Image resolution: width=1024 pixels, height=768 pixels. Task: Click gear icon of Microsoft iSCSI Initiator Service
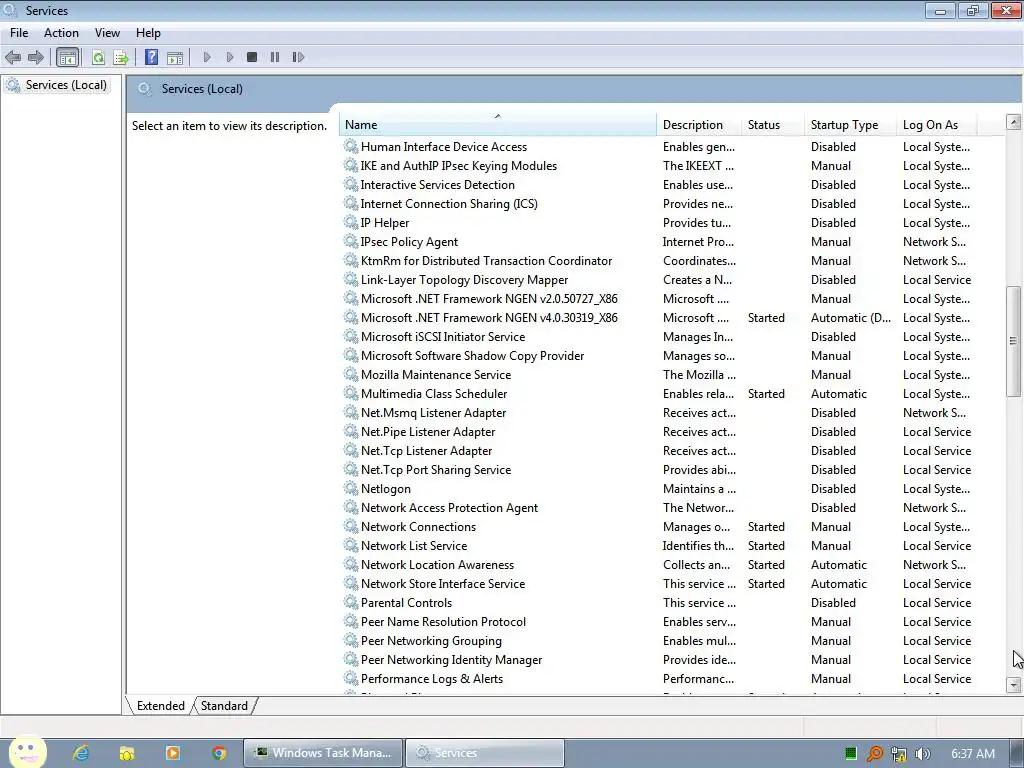tap(351, 336)
